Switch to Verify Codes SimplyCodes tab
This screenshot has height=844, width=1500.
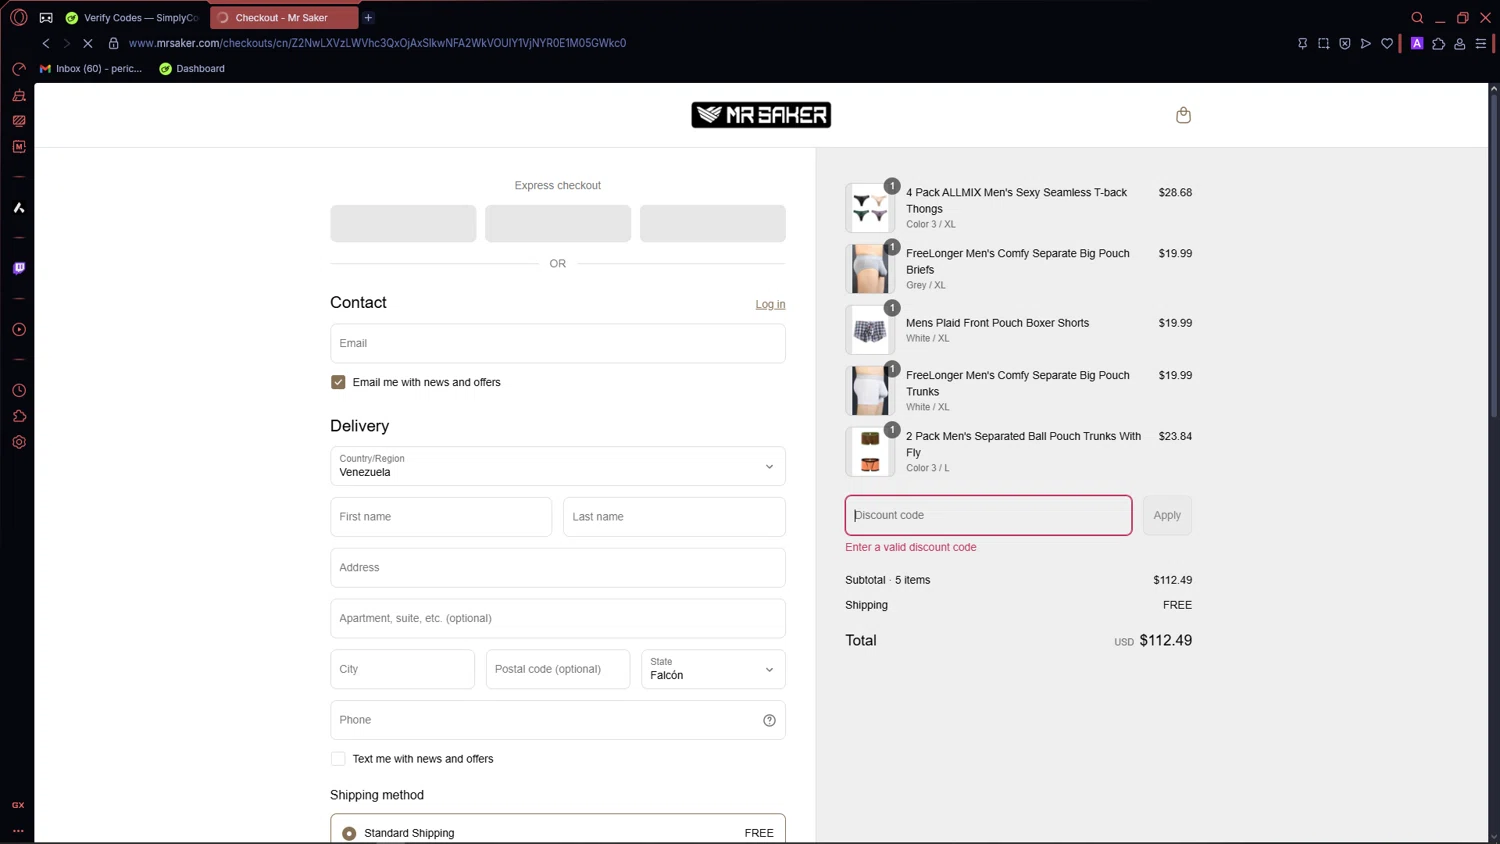coord(133,18)
